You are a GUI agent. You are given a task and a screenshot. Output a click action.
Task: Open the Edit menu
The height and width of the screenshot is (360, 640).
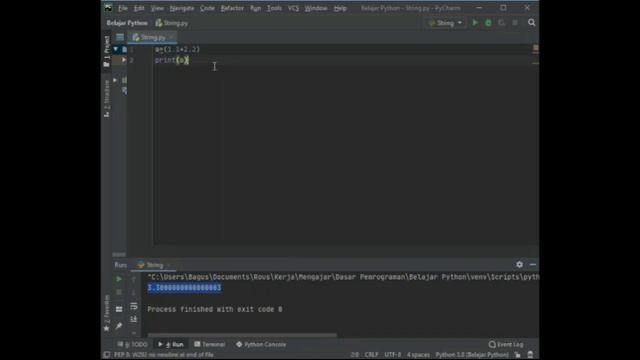pyautogui.click(x=139, y=8)
